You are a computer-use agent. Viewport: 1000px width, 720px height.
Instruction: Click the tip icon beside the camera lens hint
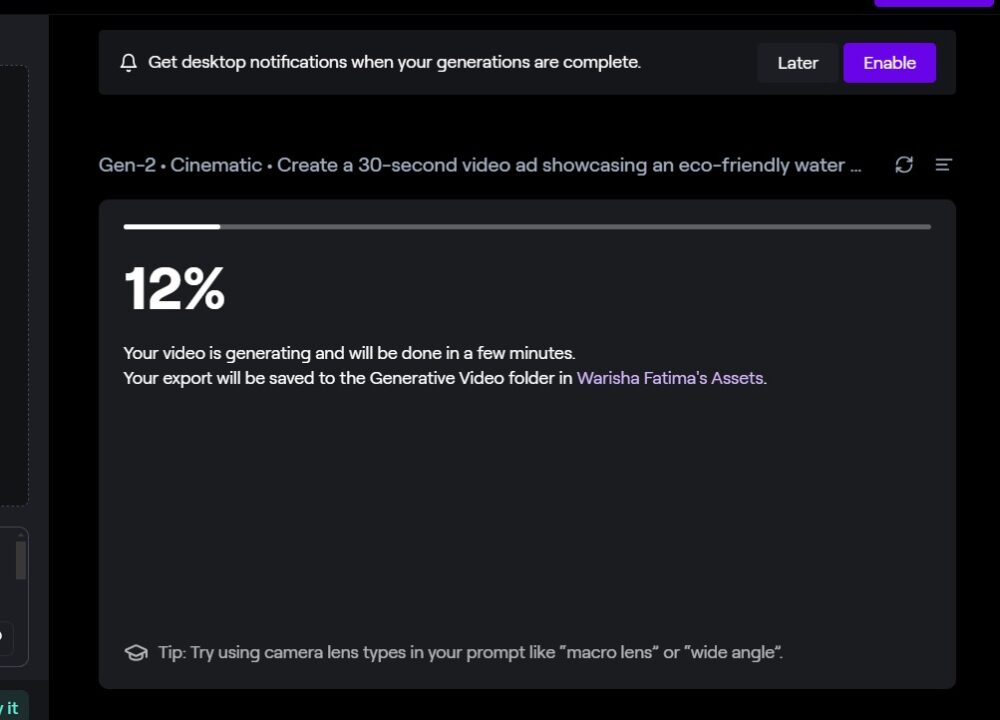pyautogui.click(x=136, y=652)
